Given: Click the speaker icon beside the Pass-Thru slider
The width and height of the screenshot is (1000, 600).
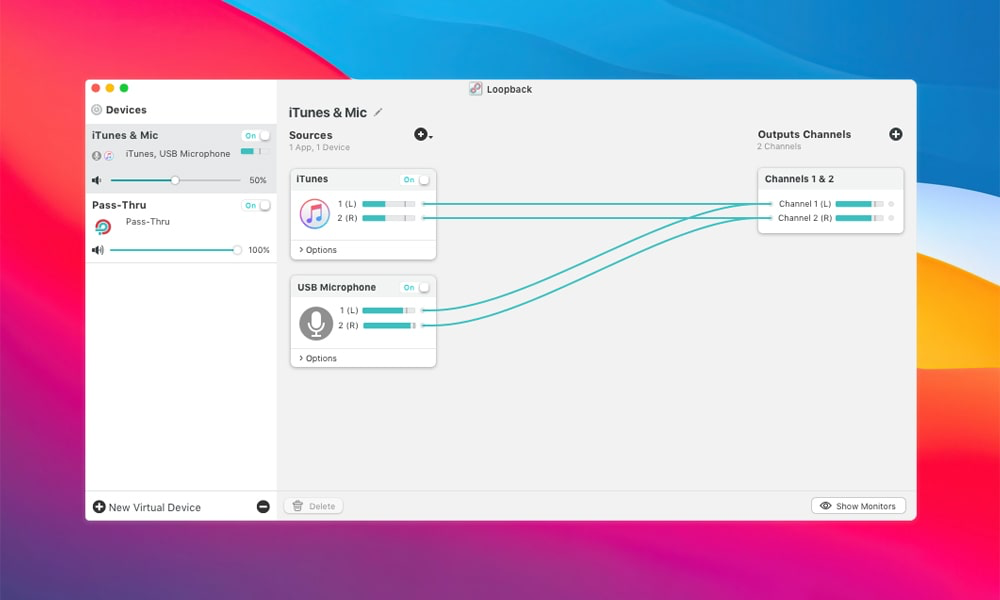Looking at the screenshot, I should click(x=99, y=250).
